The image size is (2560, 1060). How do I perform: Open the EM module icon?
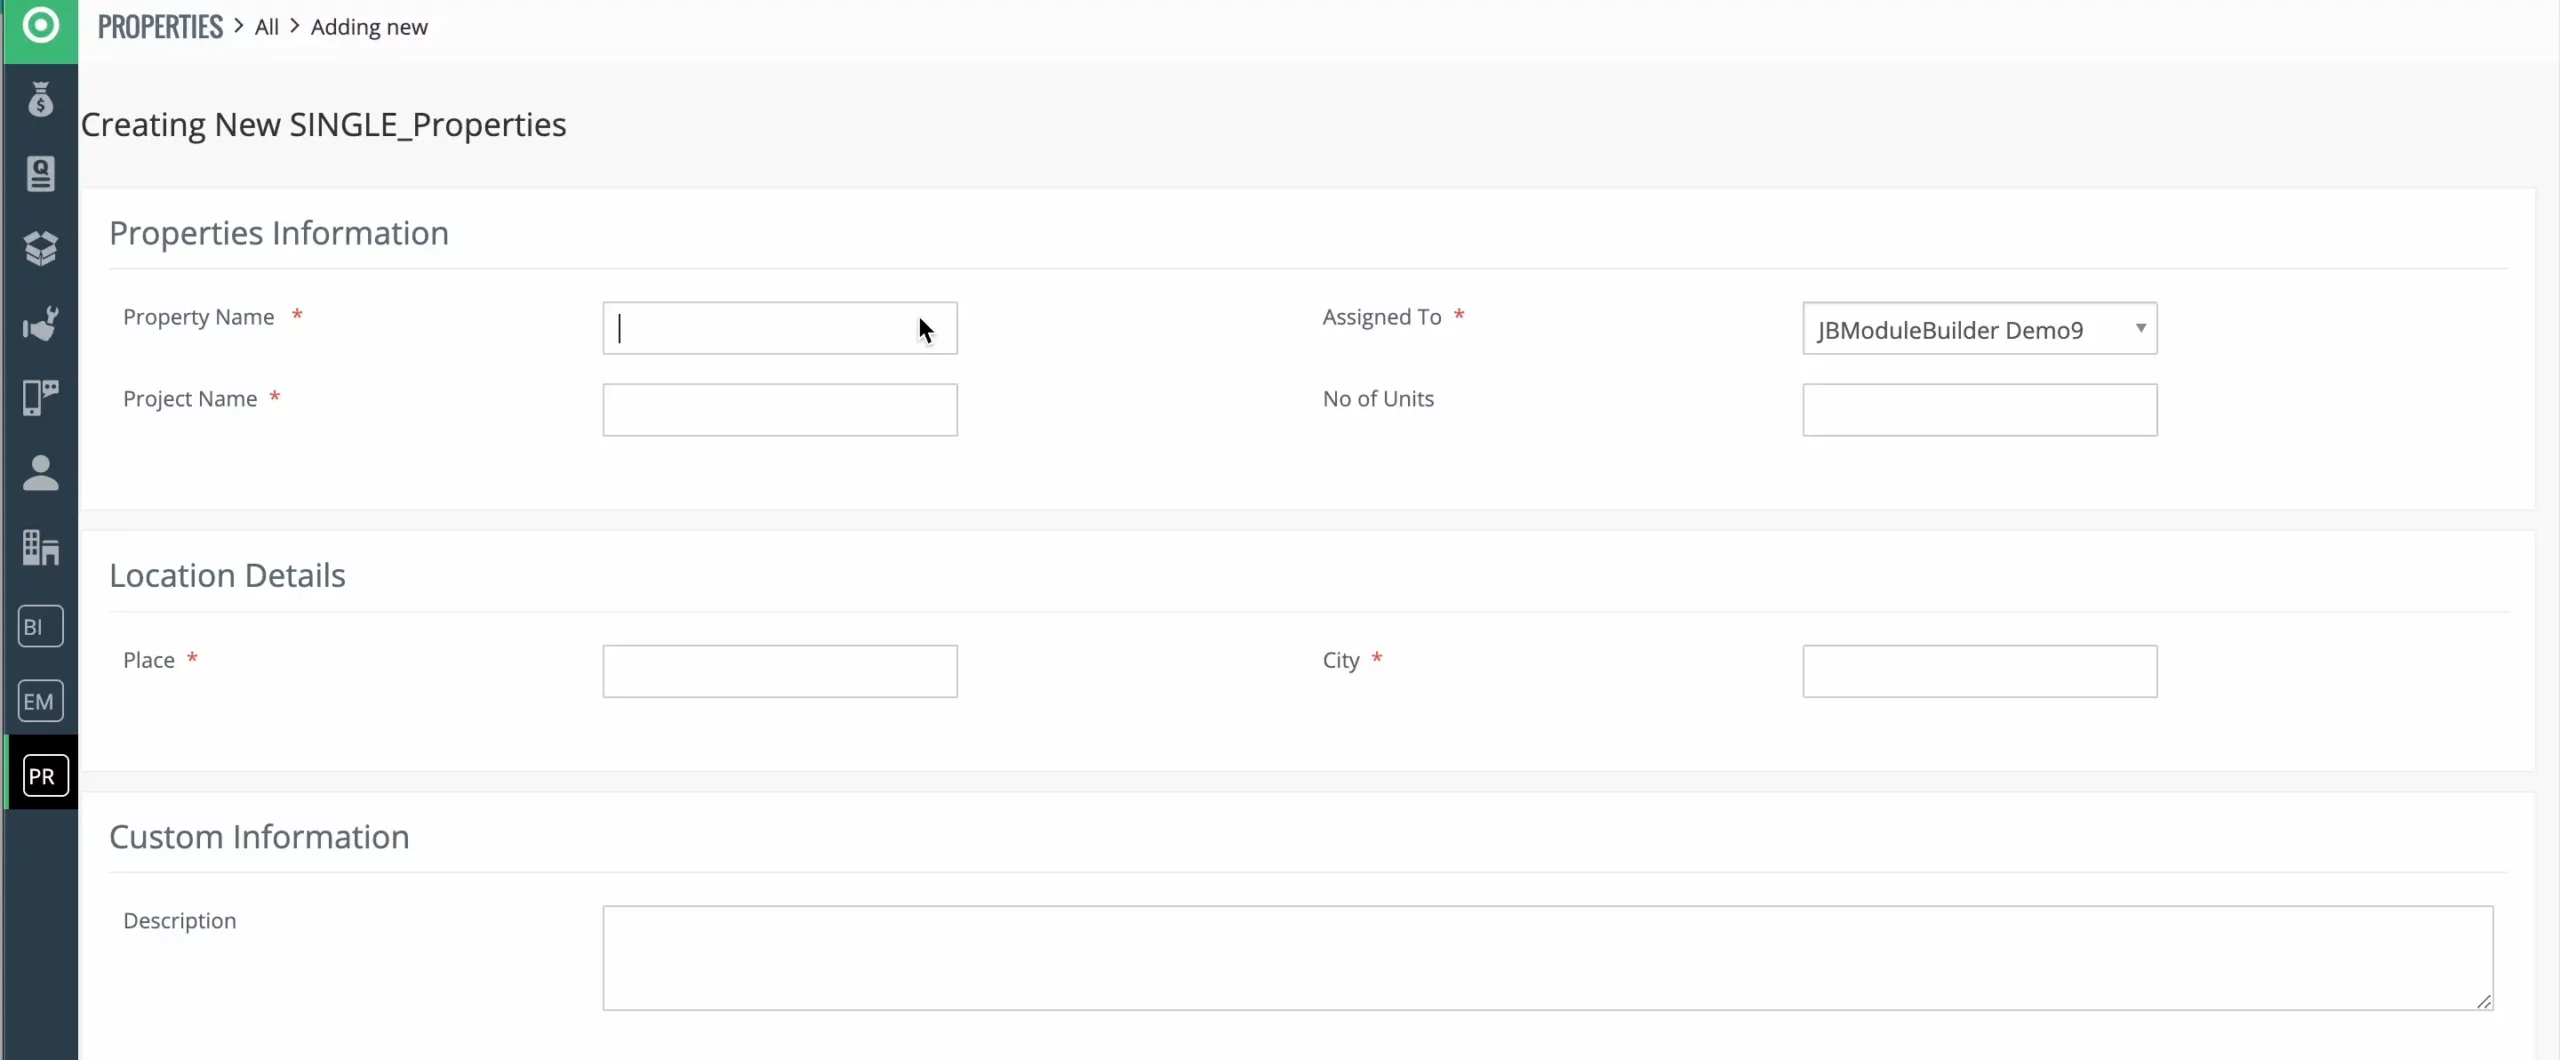point(40,701)
